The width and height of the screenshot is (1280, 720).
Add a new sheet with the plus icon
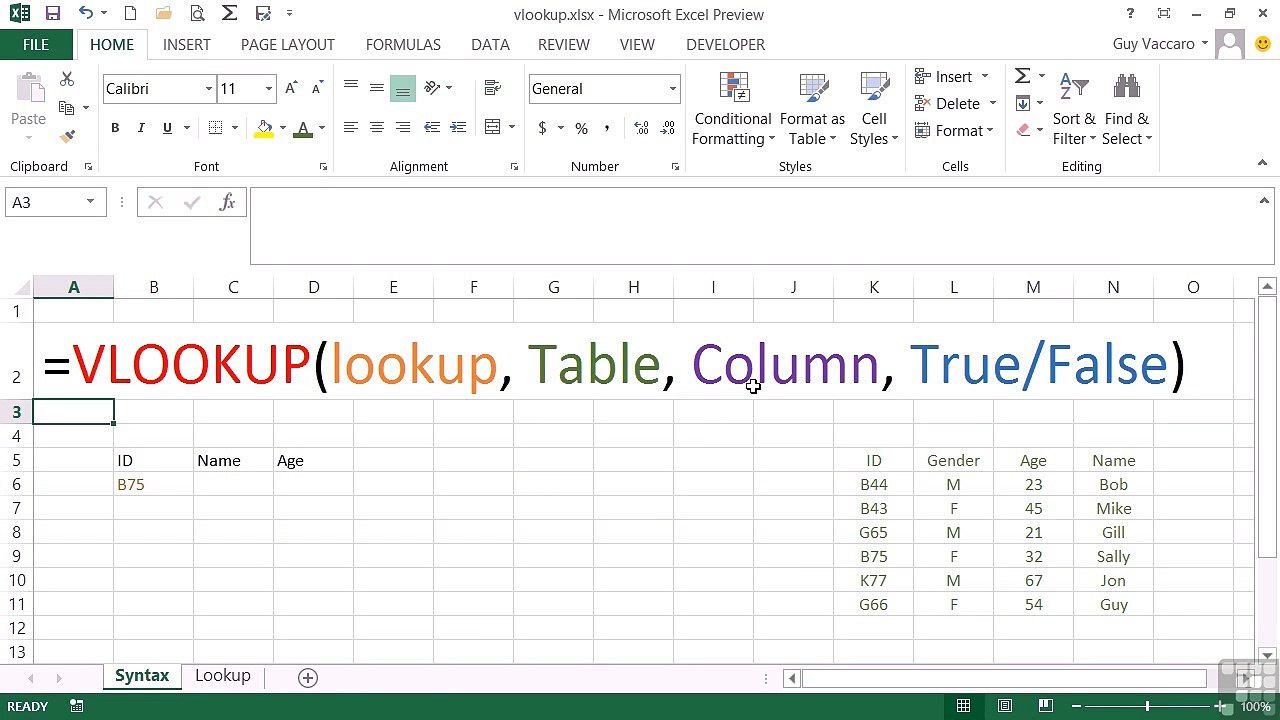pos(308,677)
